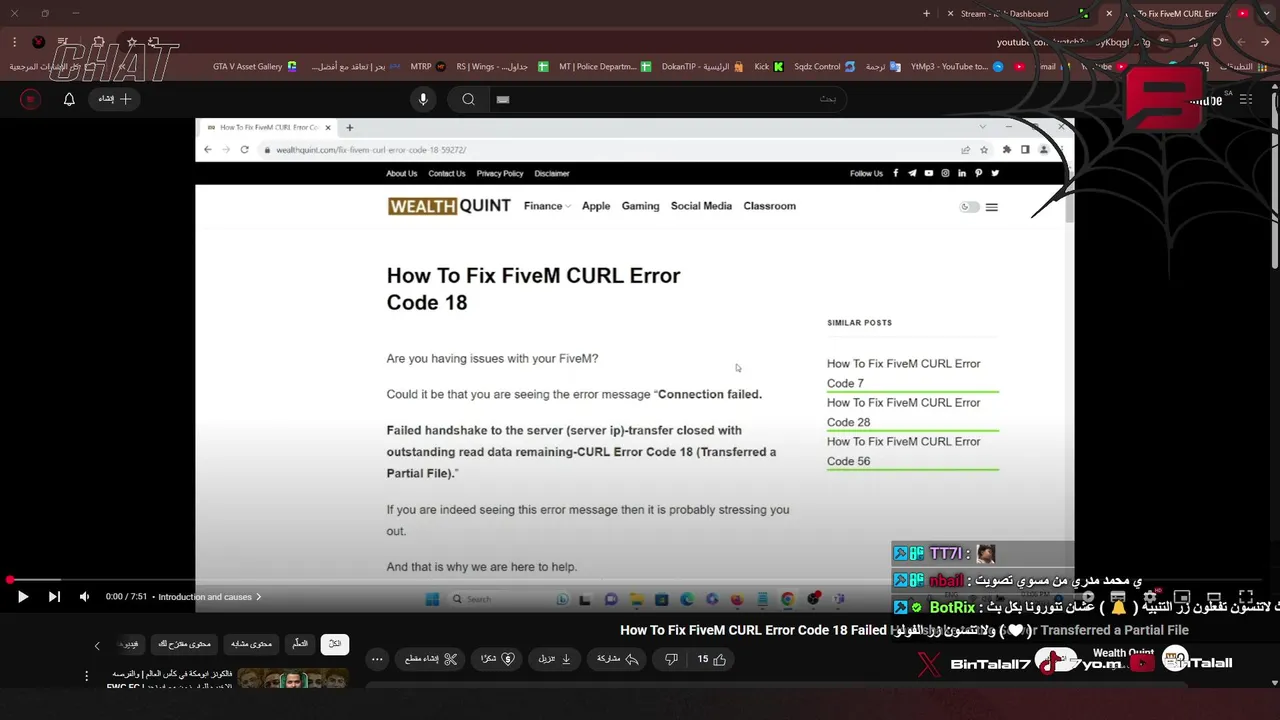
Task: Select the محتوى مقترح لك chip
Action: coord(184,644)
